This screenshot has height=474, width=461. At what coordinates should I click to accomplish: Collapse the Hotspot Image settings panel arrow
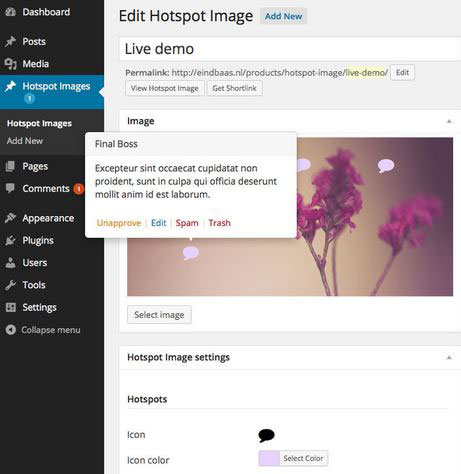pos(449,357)
